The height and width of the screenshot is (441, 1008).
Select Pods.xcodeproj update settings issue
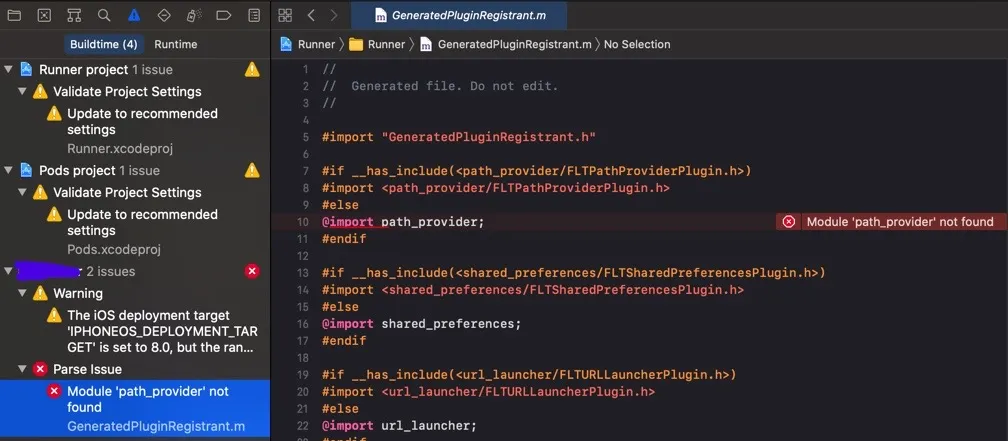pos(135,232)
